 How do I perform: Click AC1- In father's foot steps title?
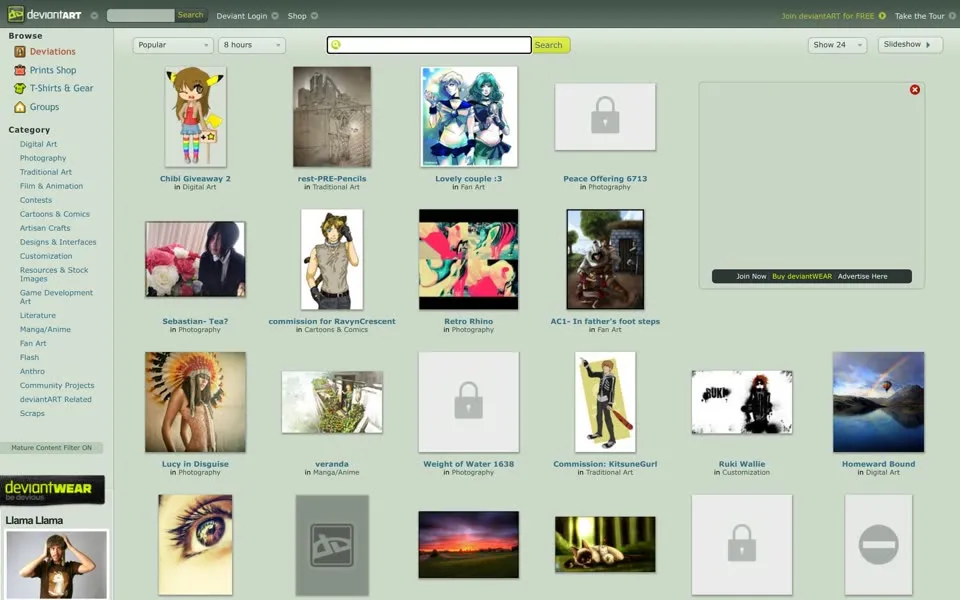[x=605, y=321]
